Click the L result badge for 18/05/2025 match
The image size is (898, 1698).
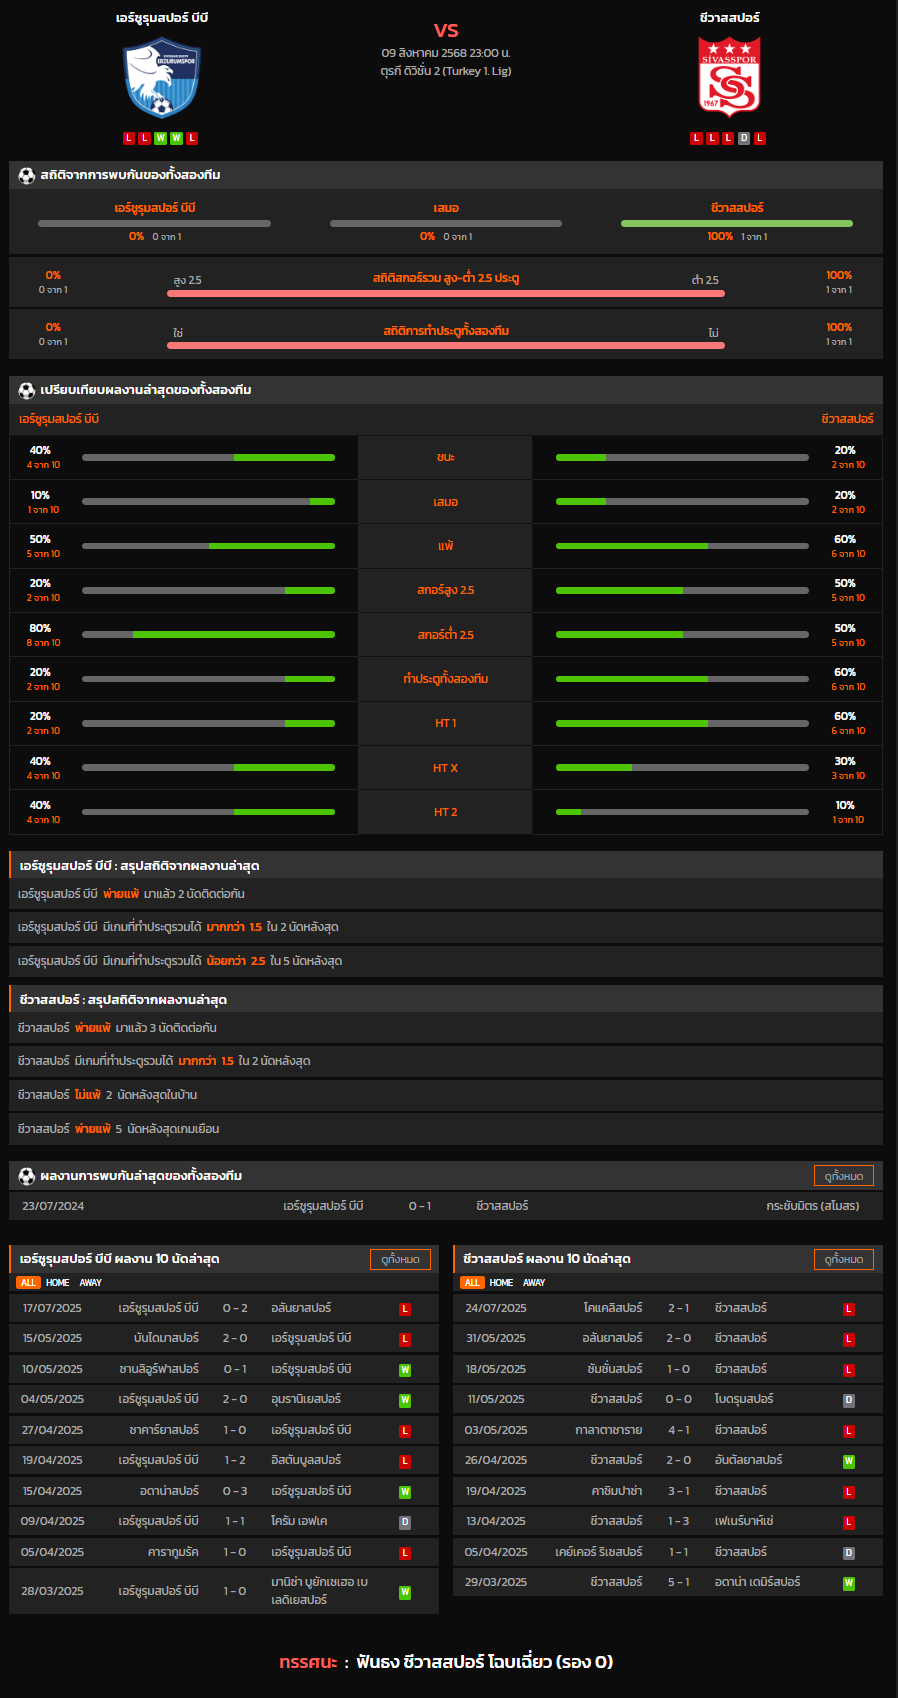click(x=849, y=1370)
